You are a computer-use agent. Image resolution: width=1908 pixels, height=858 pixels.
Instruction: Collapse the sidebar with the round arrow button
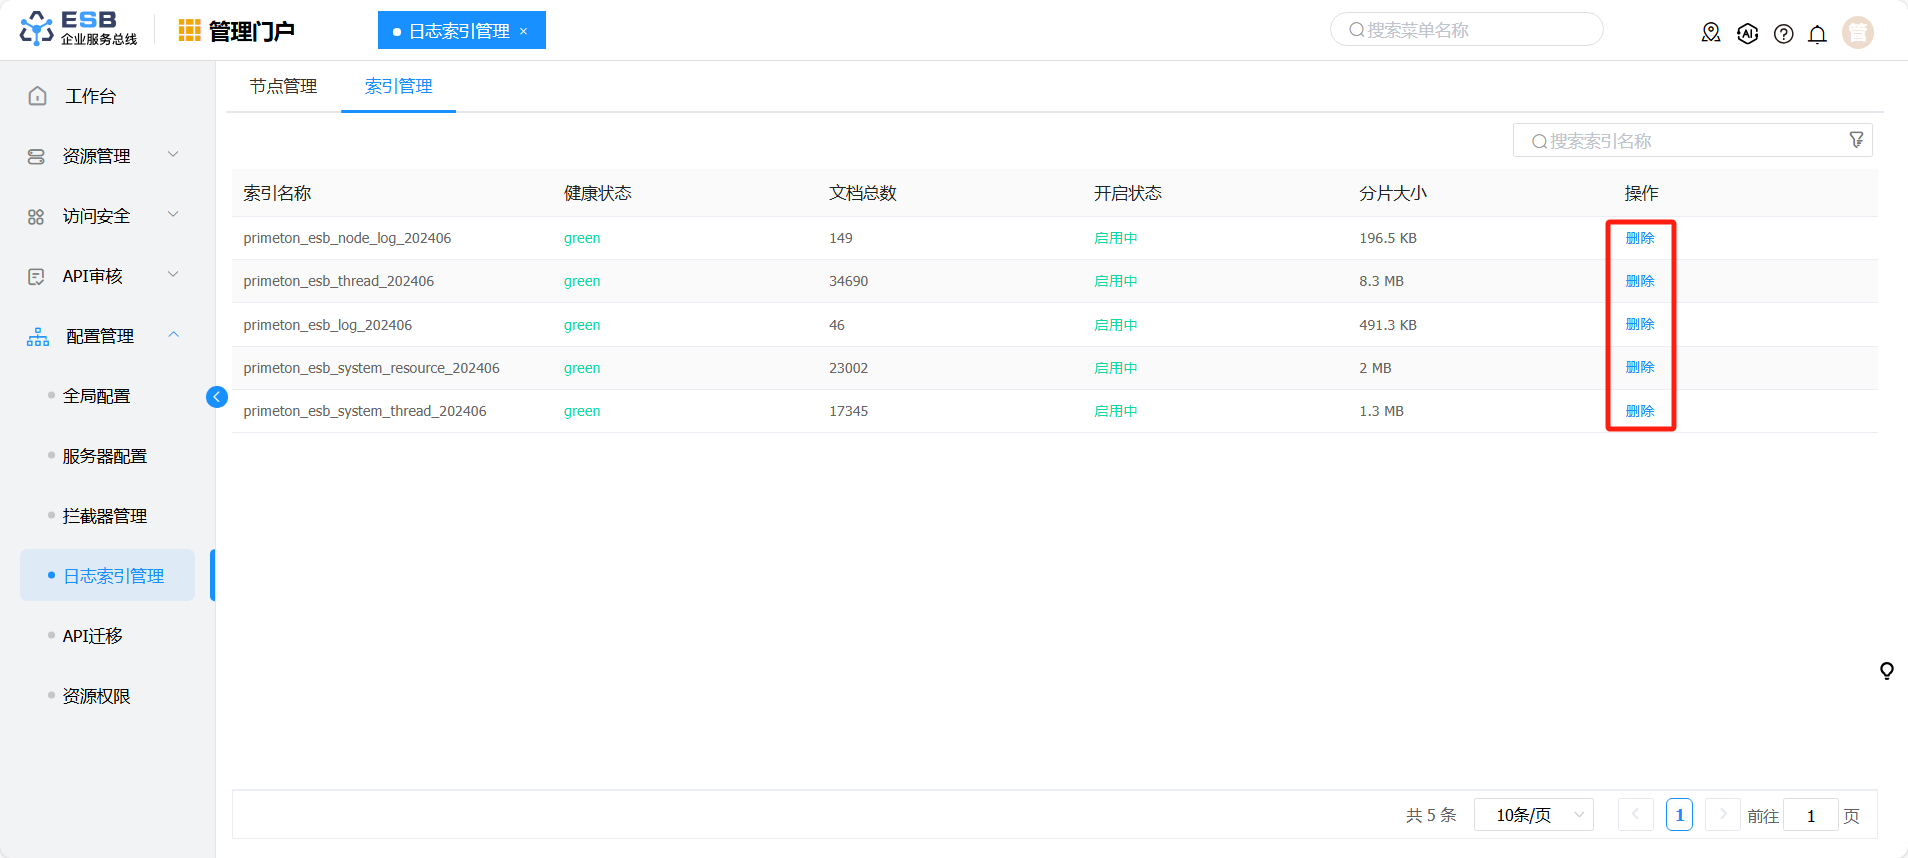click(x=216, y=397)
